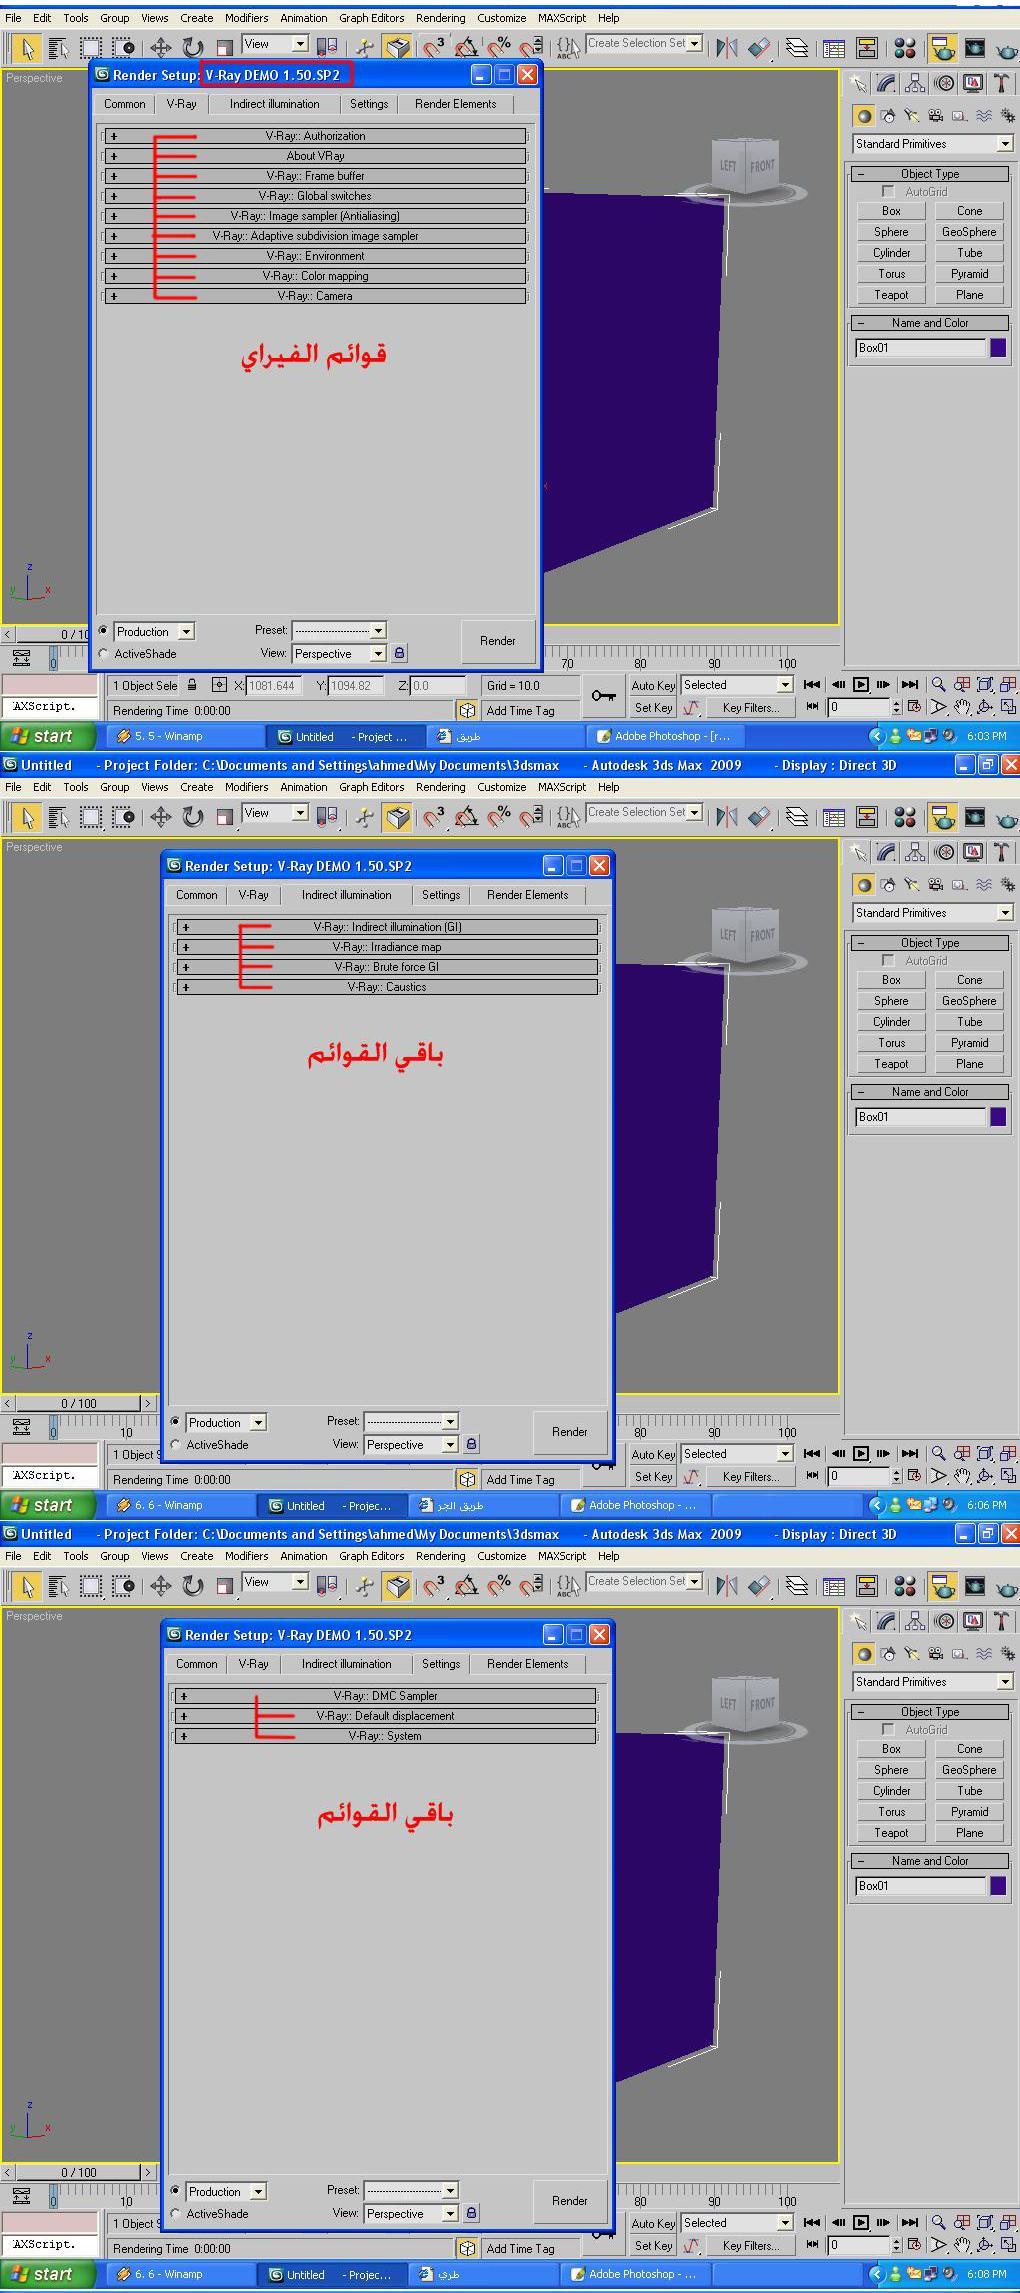Open the Utilities hammer panel in the top screenshot
The width and height of the screenshot is (1020, 2293).
coord(1001,83)
